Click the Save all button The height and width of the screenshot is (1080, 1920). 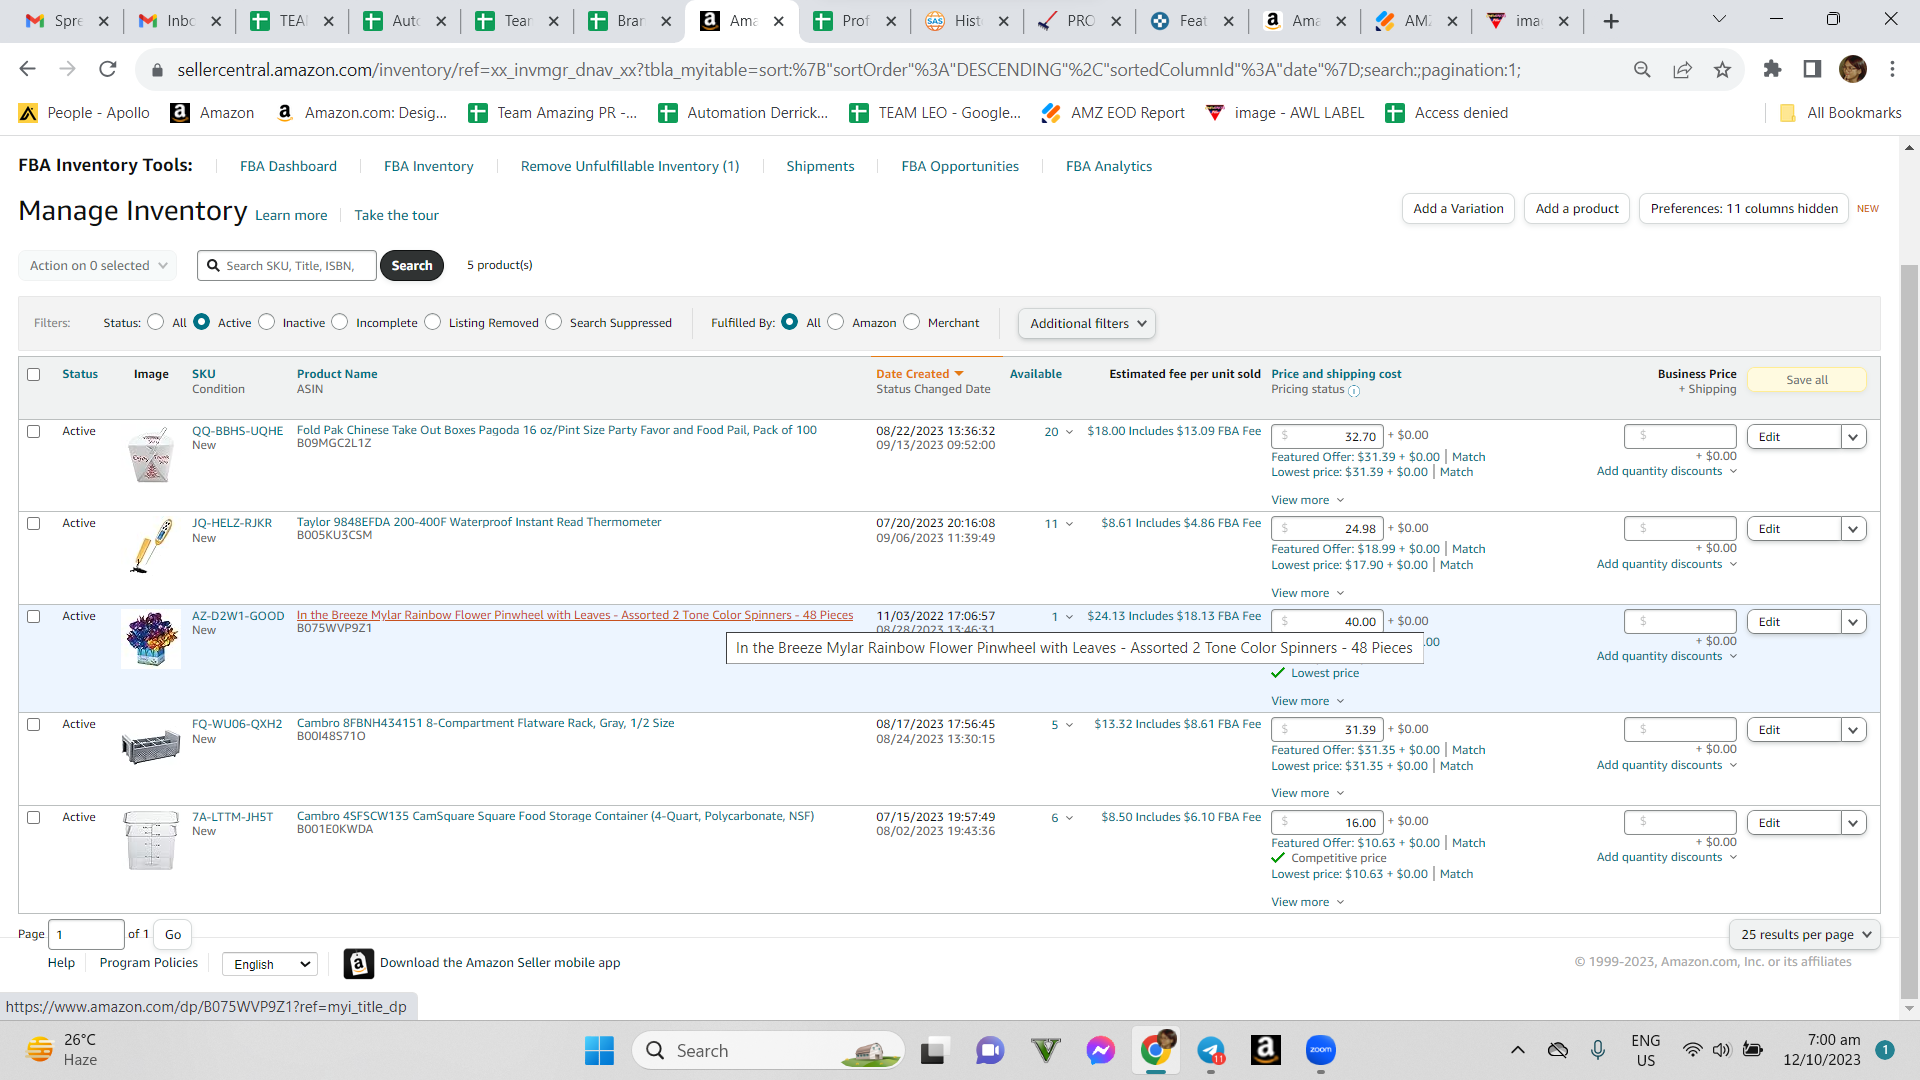pyautogui.click(x=1807, y=380)
